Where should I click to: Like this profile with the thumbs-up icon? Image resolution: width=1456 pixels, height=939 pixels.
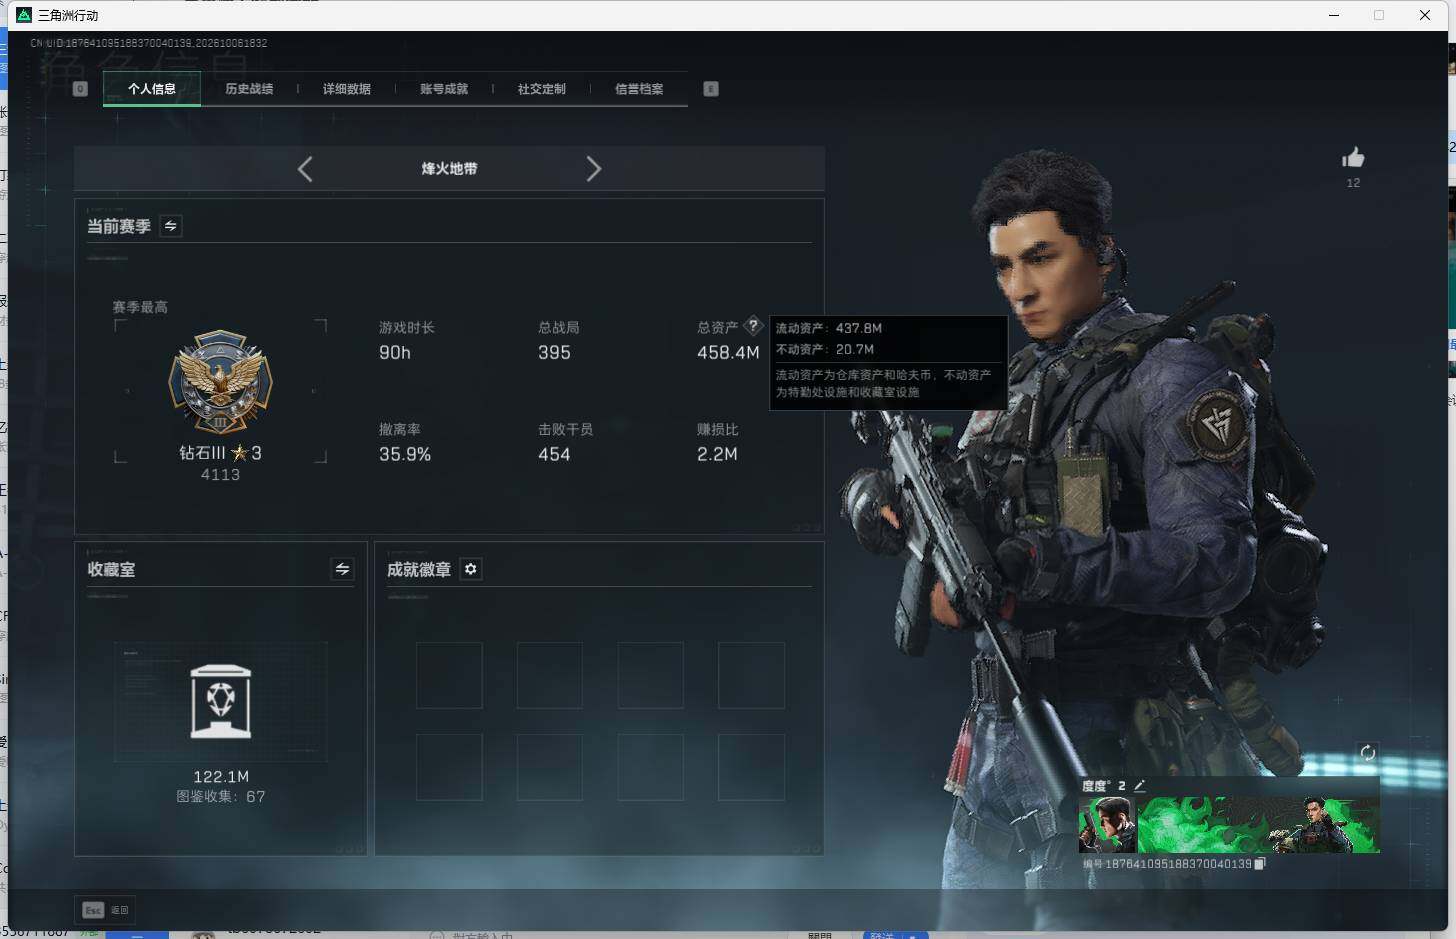click(1353, 158)
